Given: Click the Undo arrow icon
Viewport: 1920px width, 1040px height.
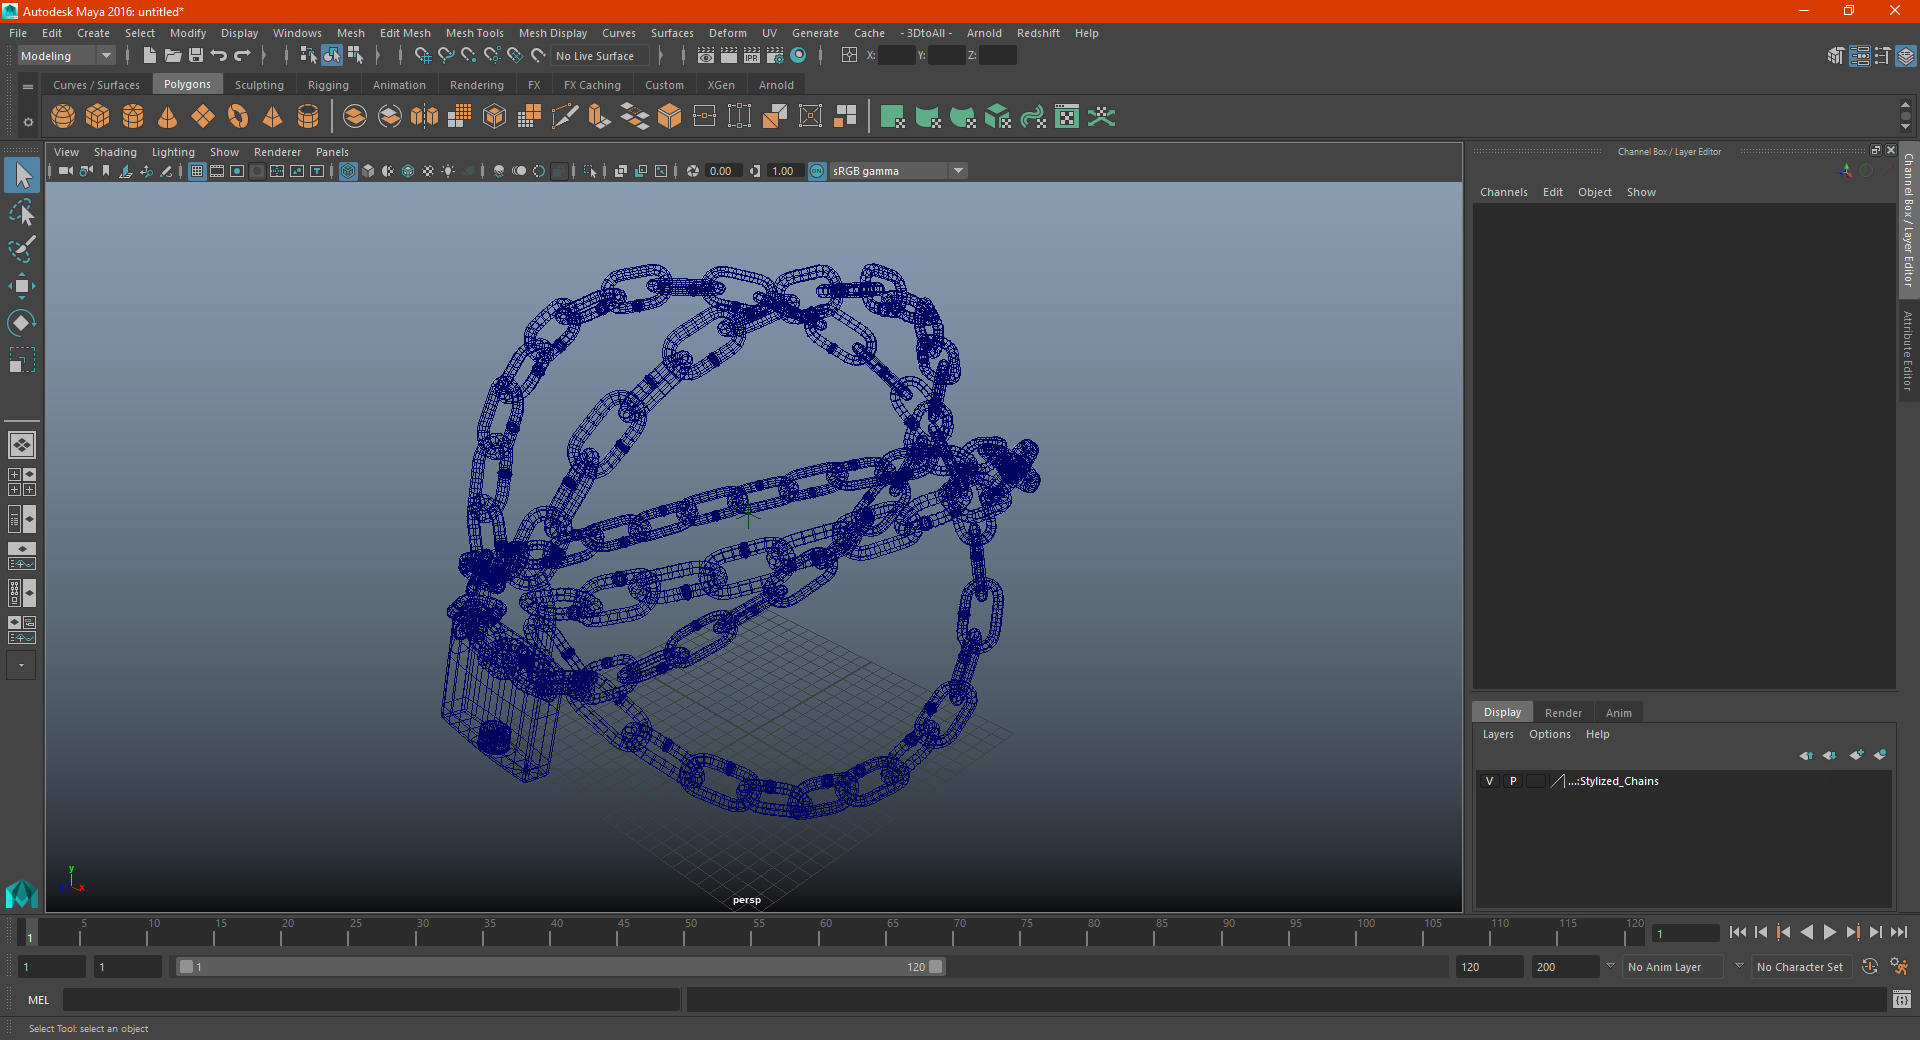Looking at the screenshot, I should coord(219,56).
